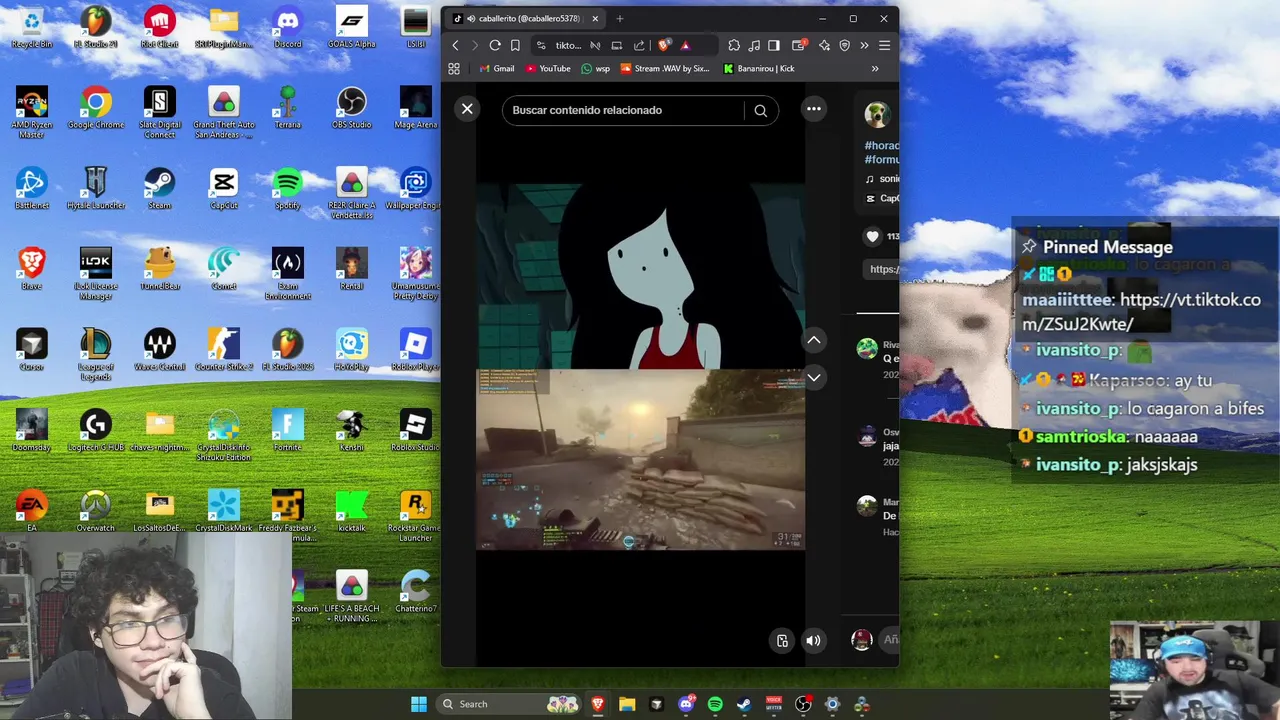
Task: Open site settings icon in address bar
Action: pyautogui.click(x=541, y=45)
